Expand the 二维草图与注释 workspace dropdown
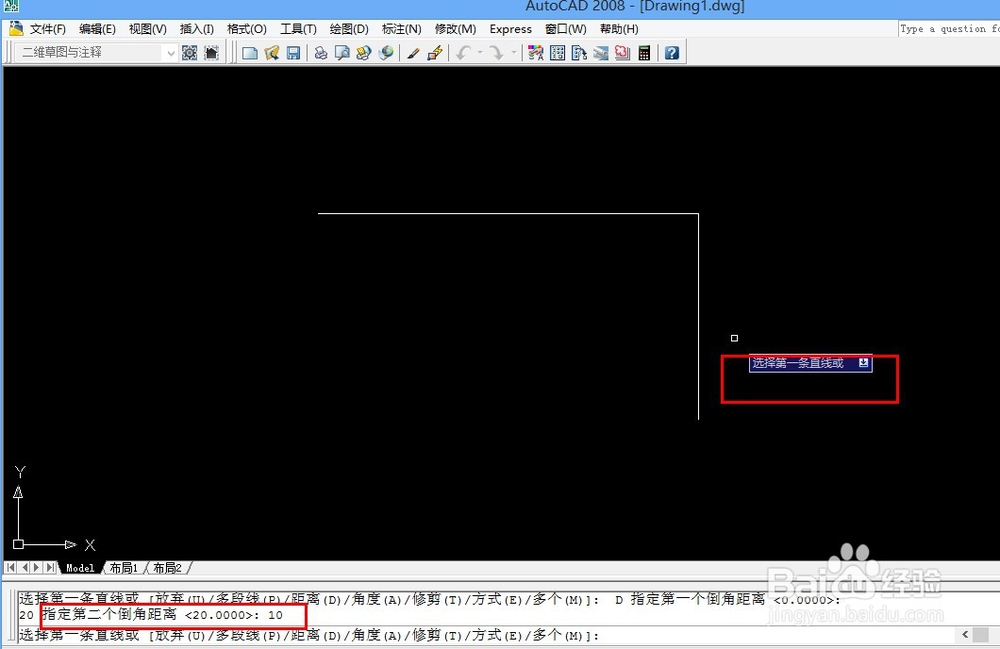Image resolution: width=1000 pixels, height=649 pixels. coord(170,53)
